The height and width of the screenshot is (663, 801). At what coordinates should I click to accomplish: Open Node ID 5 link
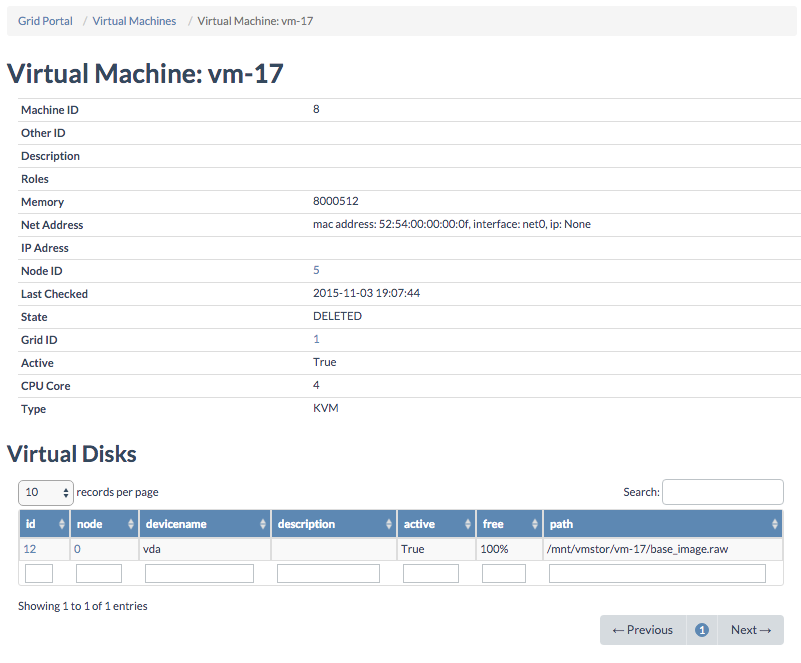[x=316, y=270]
